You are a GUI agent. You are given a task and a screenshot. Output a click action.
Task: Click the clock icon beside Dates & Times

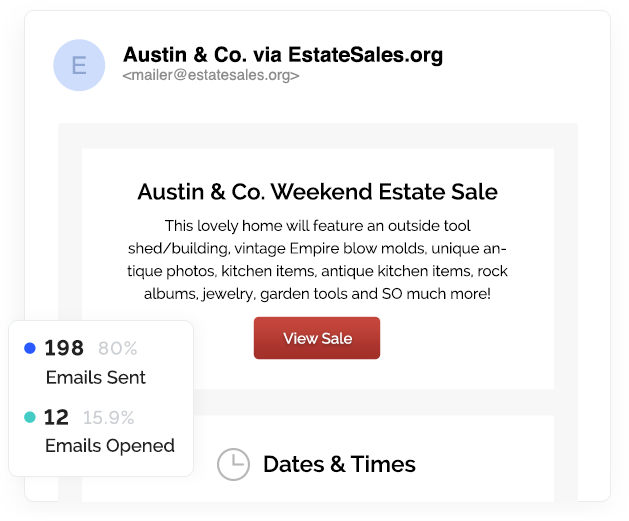click(x=233, y=464)
